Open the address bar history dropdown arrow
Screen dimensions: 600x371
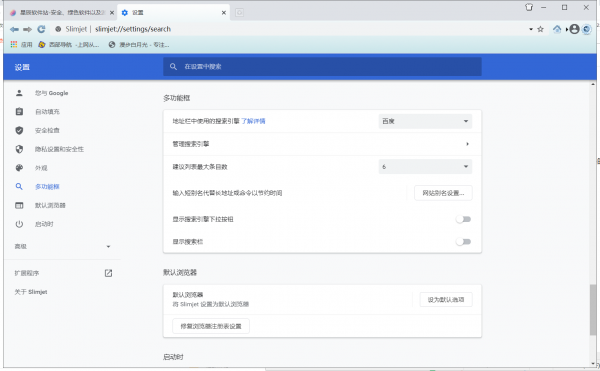531,29
